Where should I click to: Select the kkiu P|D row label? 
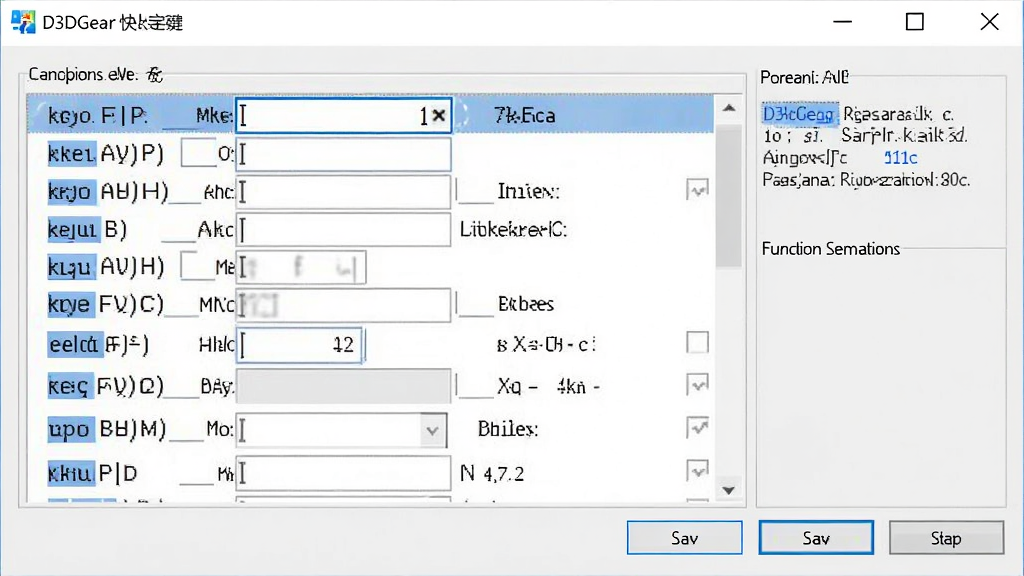pos(93,473)
